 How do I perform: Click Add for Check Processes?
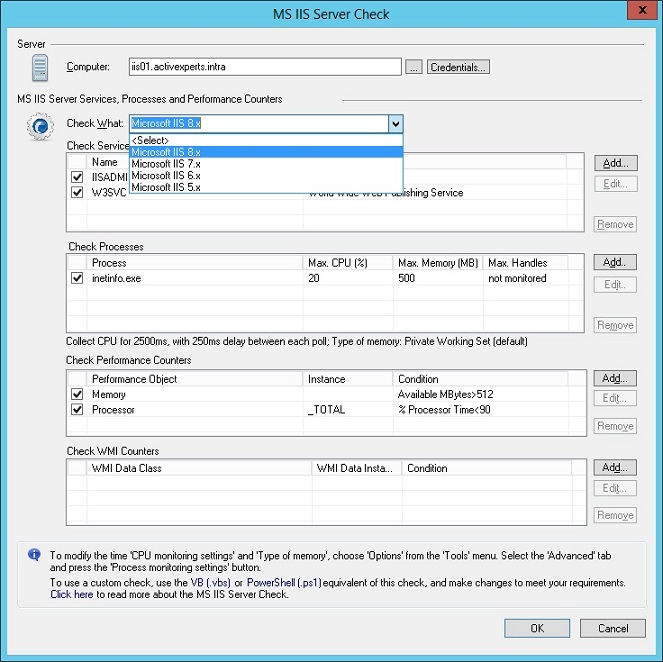[615, 262]
